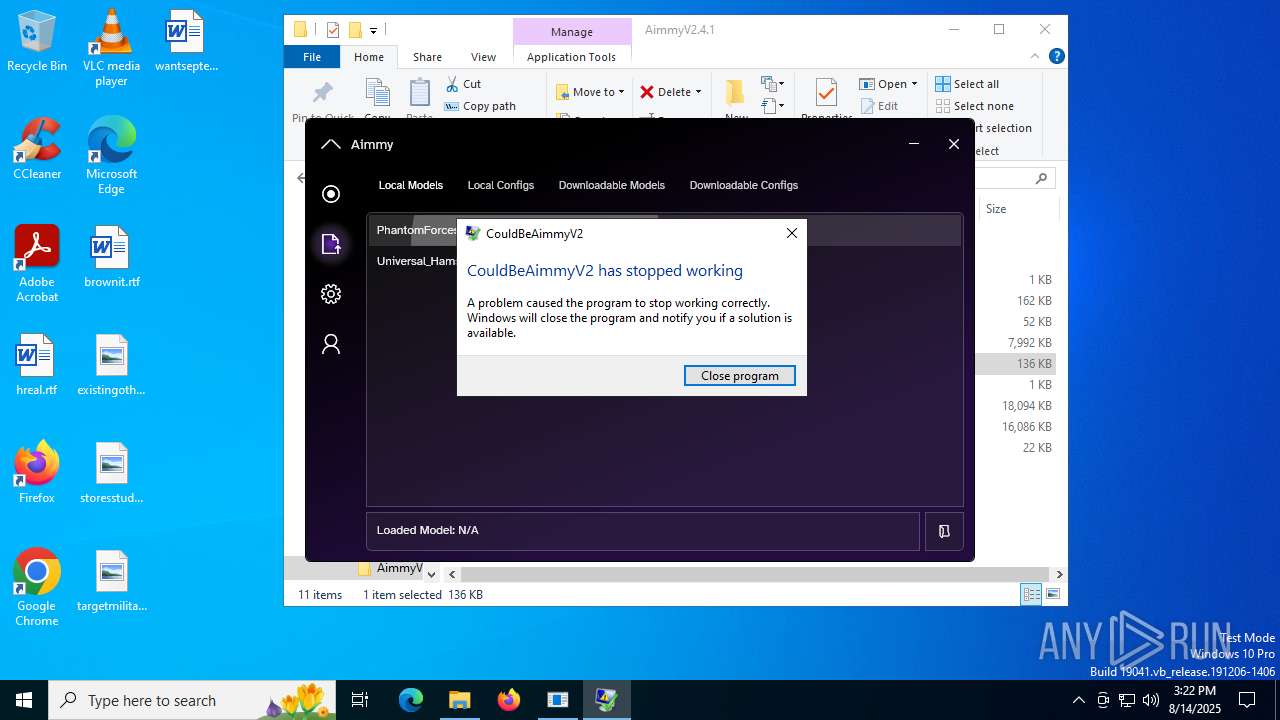Viewport: 1280px width, 720px height.
Task: Click Select none in Explorer ribbon
Action: click(975, 106)
